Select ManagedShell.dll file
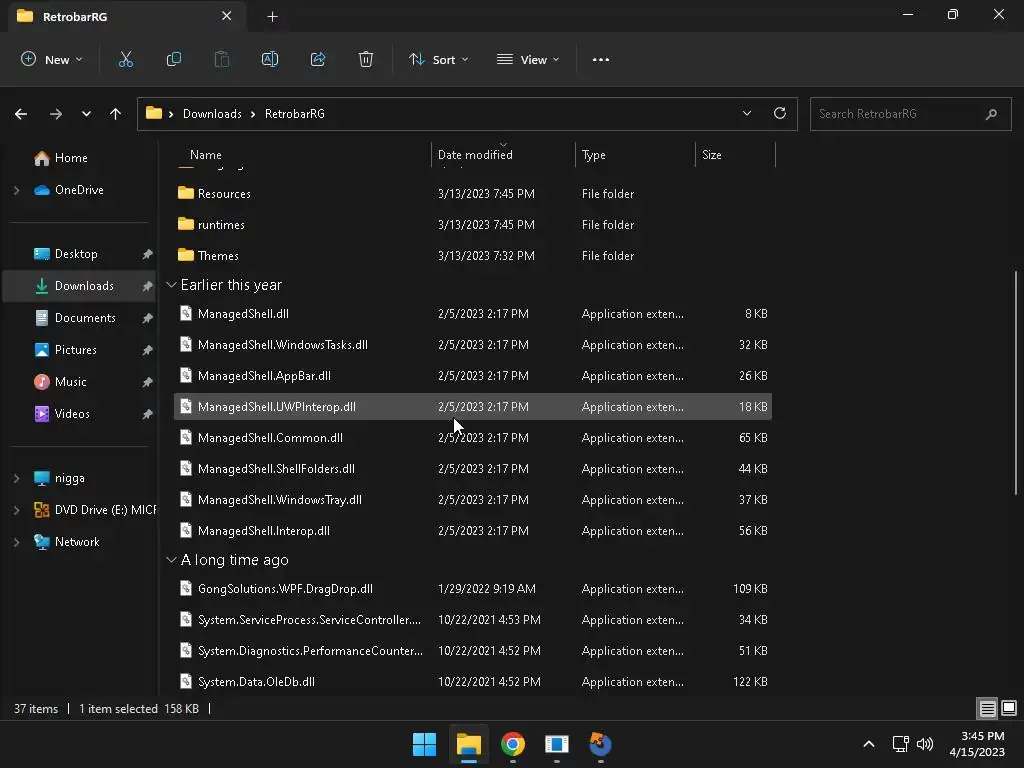1024x768 pixels. pos(473,314)
